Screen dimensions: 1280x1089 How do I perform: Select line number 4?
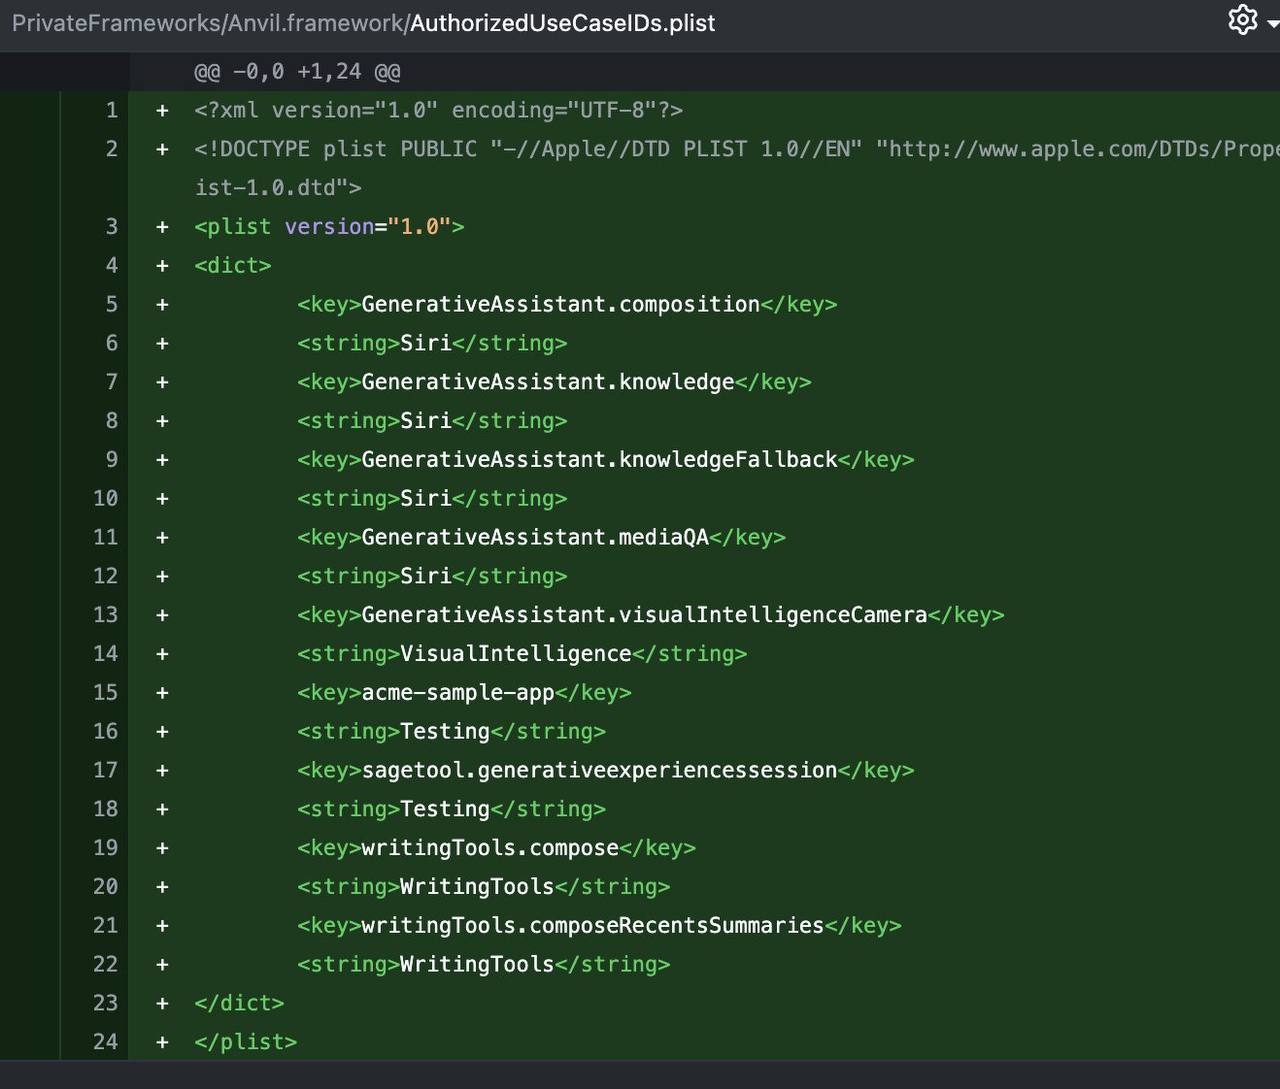tap(111, 266)
